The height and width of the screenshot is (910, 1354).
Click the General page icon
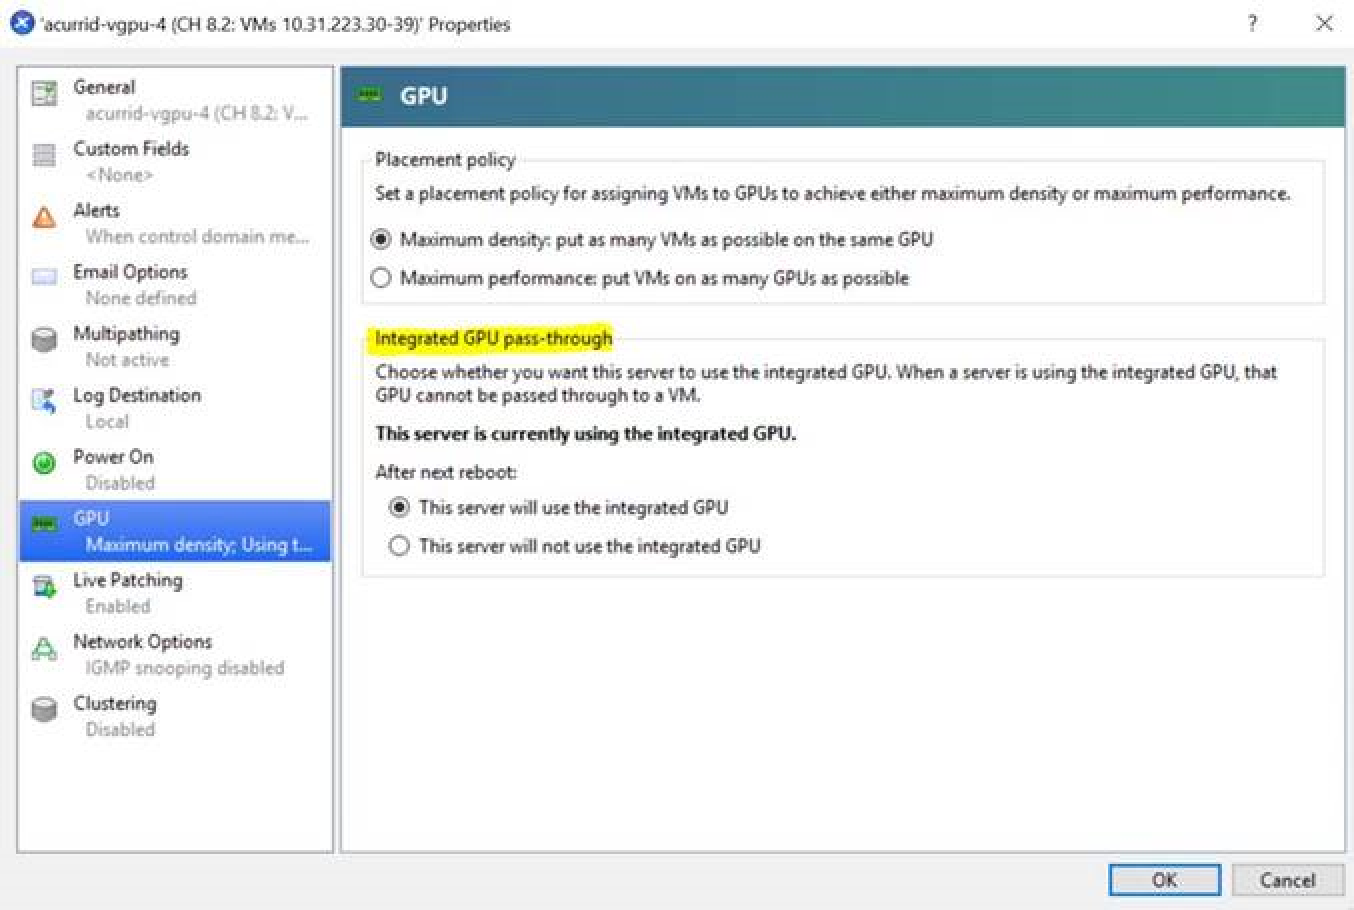pos(43,93)
